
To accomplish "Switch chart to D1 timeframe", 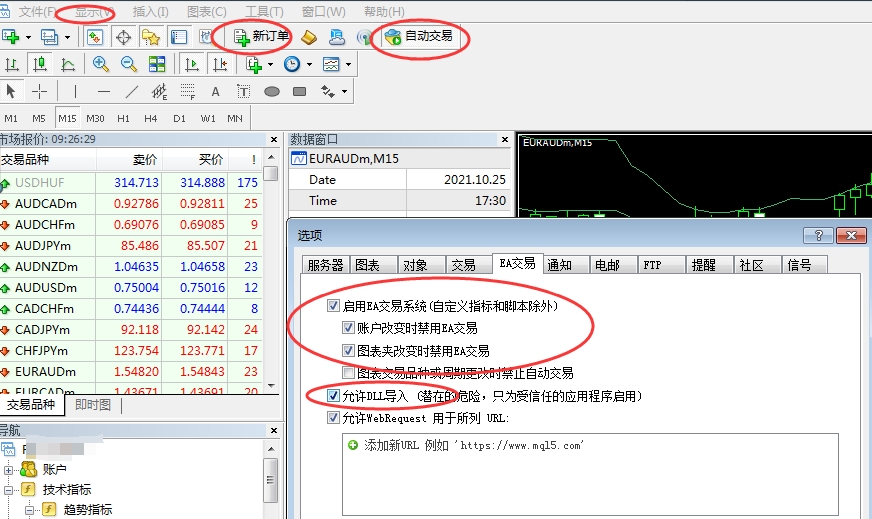I will tap(179, 118).
